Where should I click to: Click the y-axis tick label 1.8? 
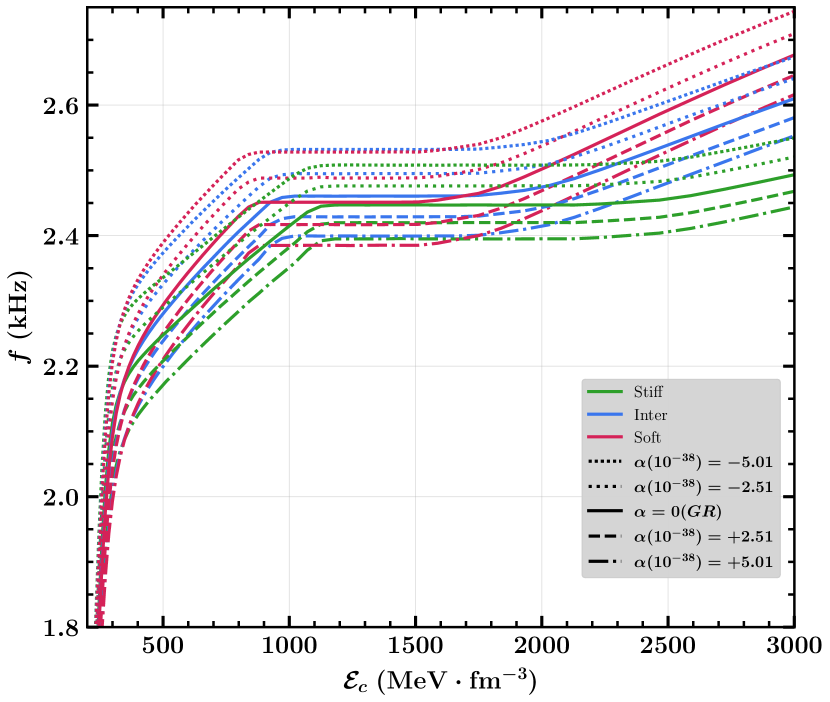60,627
